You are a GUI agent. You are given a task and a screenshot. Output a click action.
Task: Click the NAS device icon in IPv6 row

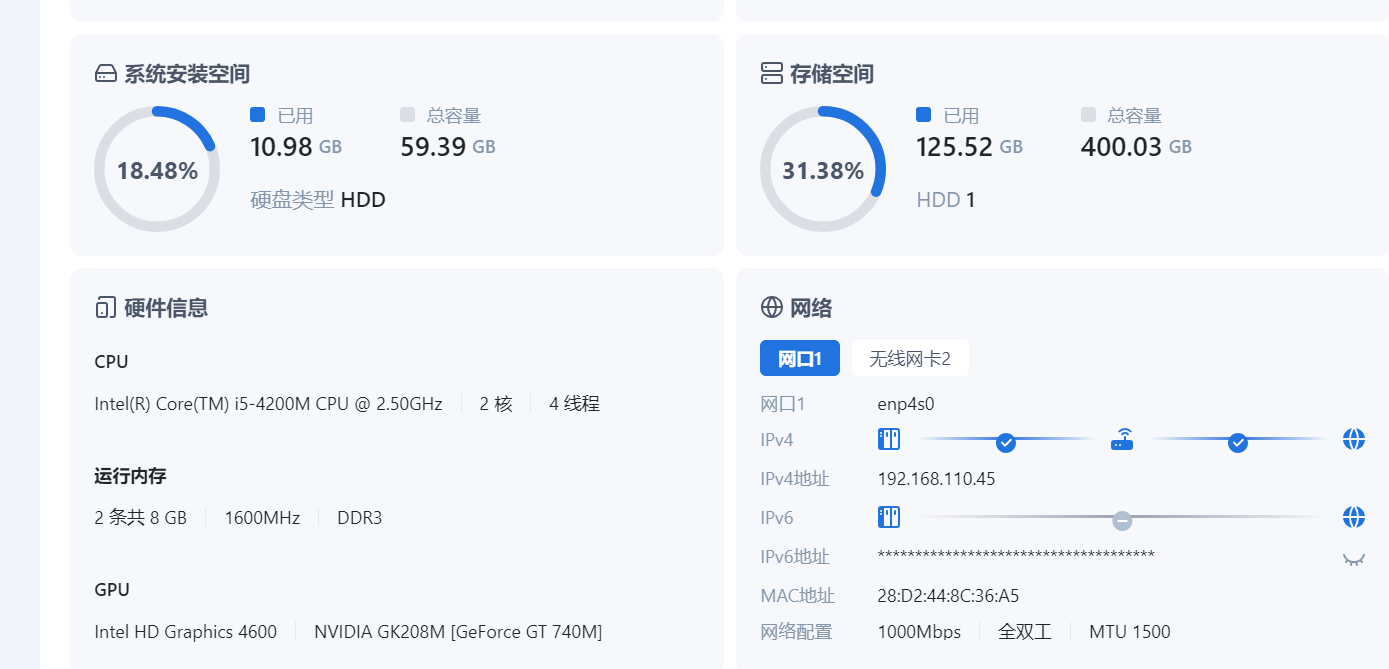pyautogui.click(x=889, y=517)
